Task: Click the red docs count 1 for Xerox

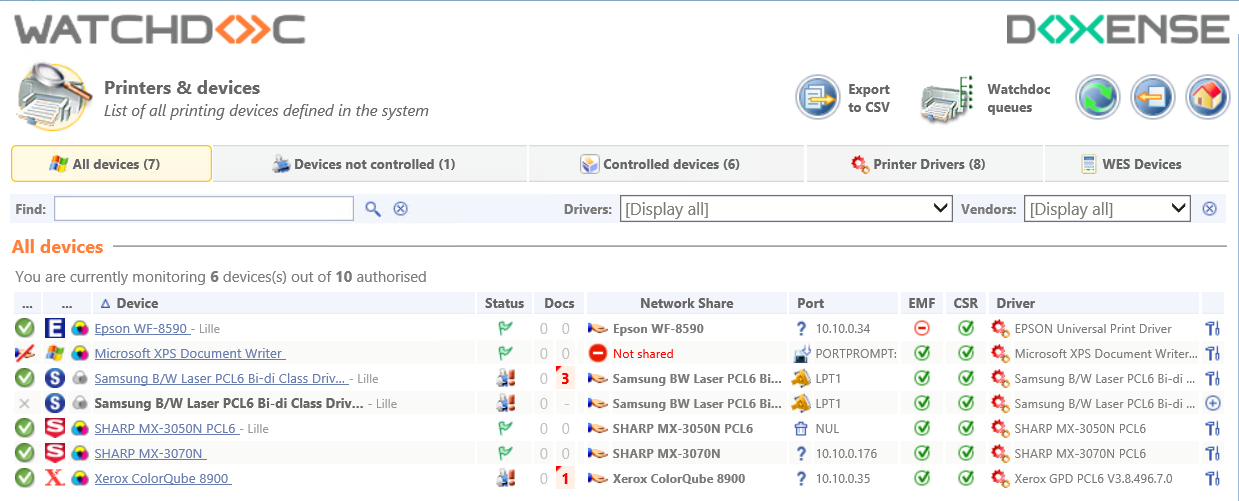Action: [x=565, y=478]
